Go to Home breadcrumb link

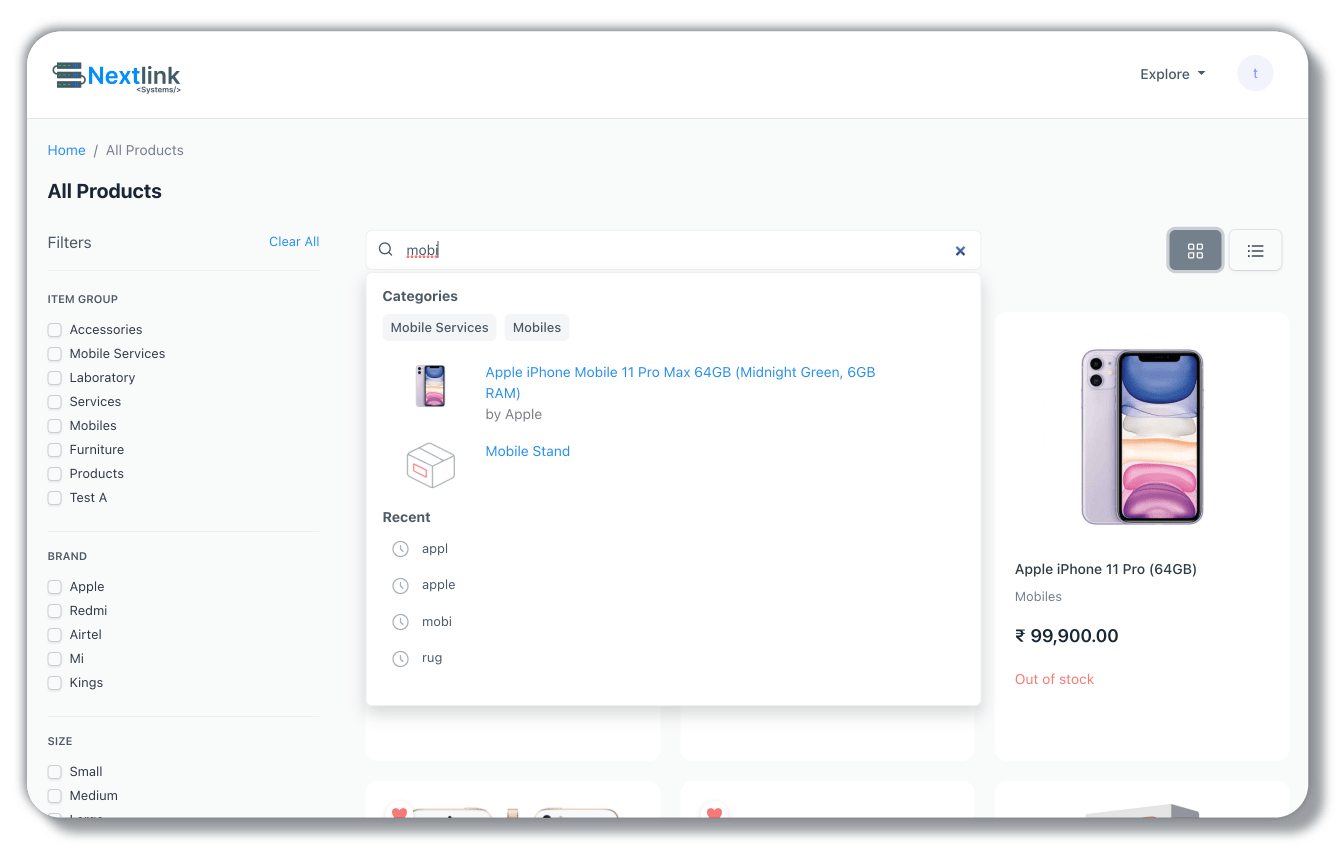(x=67, y=150)
